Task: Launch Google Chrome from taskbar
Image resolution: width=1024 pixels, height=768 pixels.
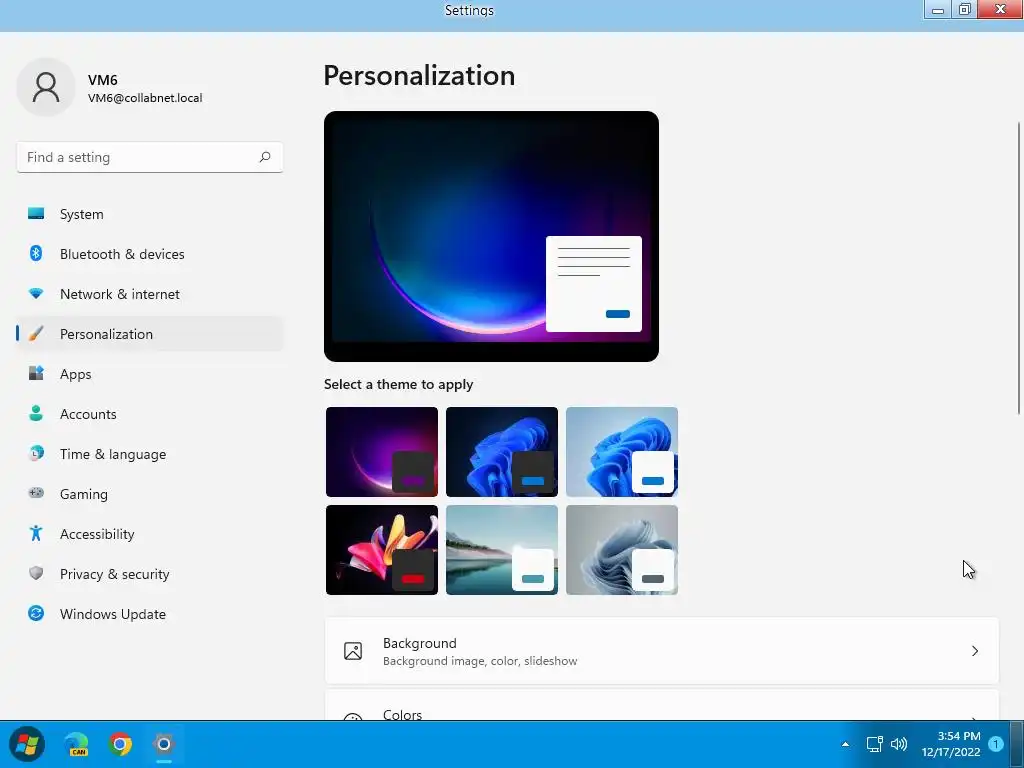Action: pos(120,744)
